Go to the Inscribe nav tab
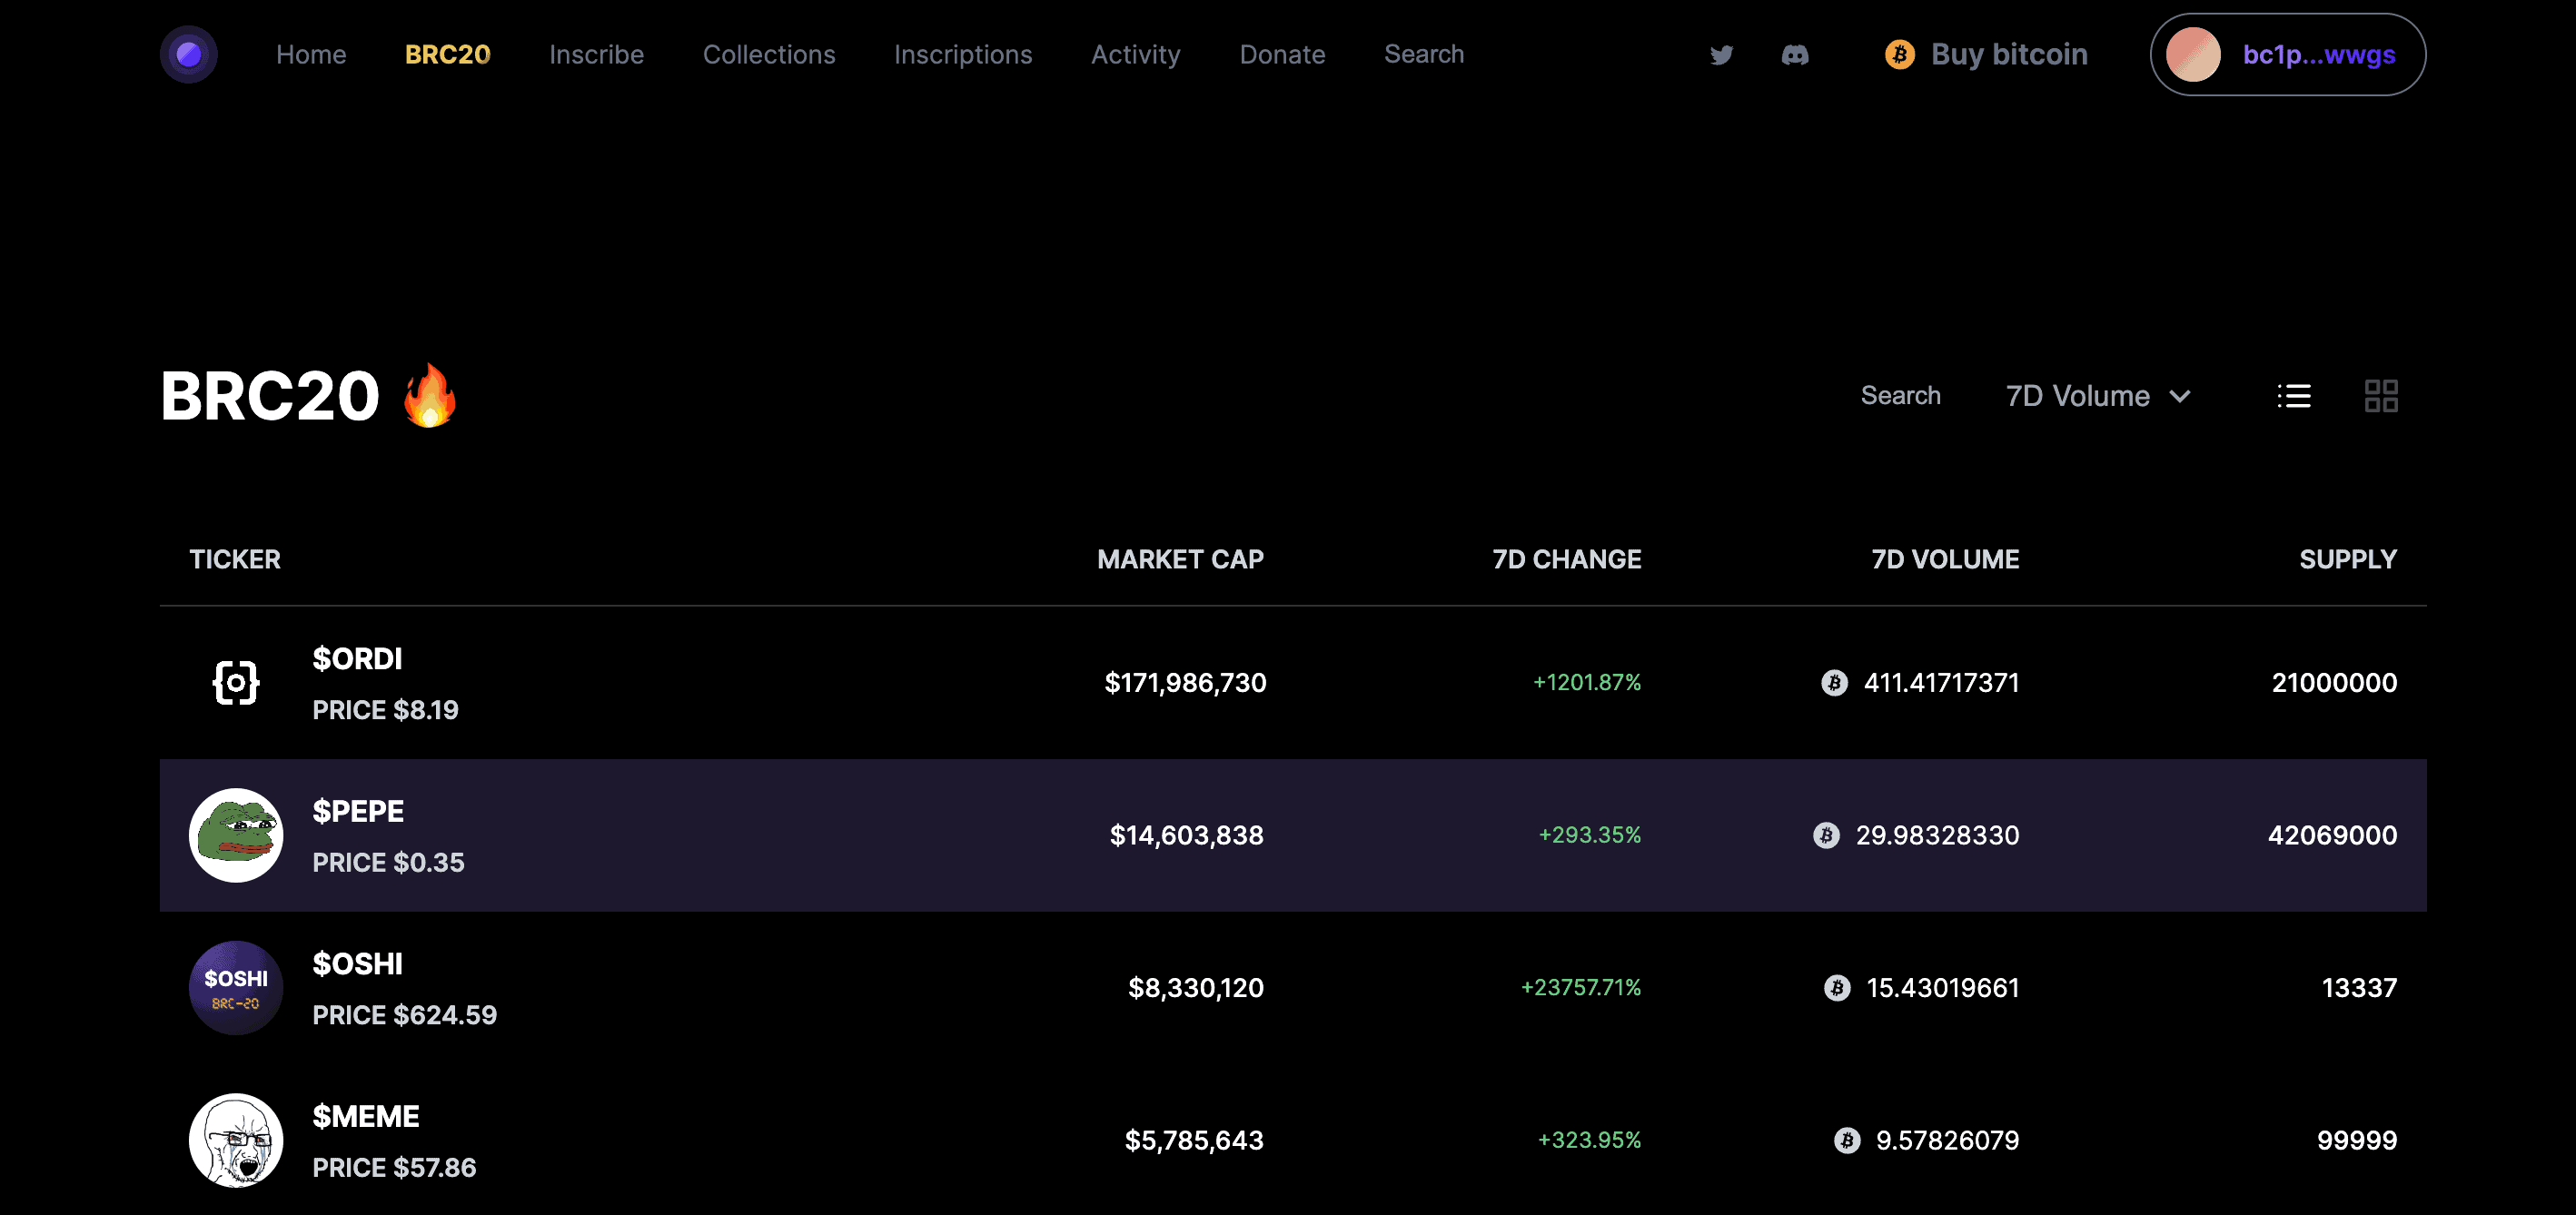This screenshot has width=2576, height=1215. [596, 54]
